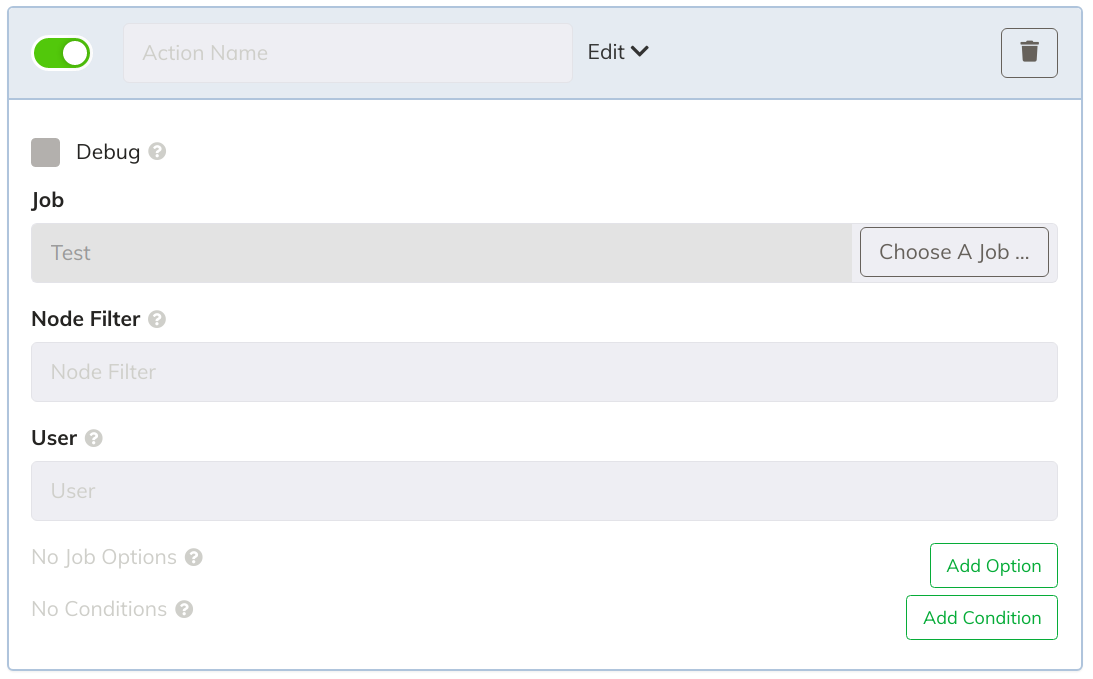Open the help icon beside Debug
This screenshot has height=679, width=1093.
(158, 151)
